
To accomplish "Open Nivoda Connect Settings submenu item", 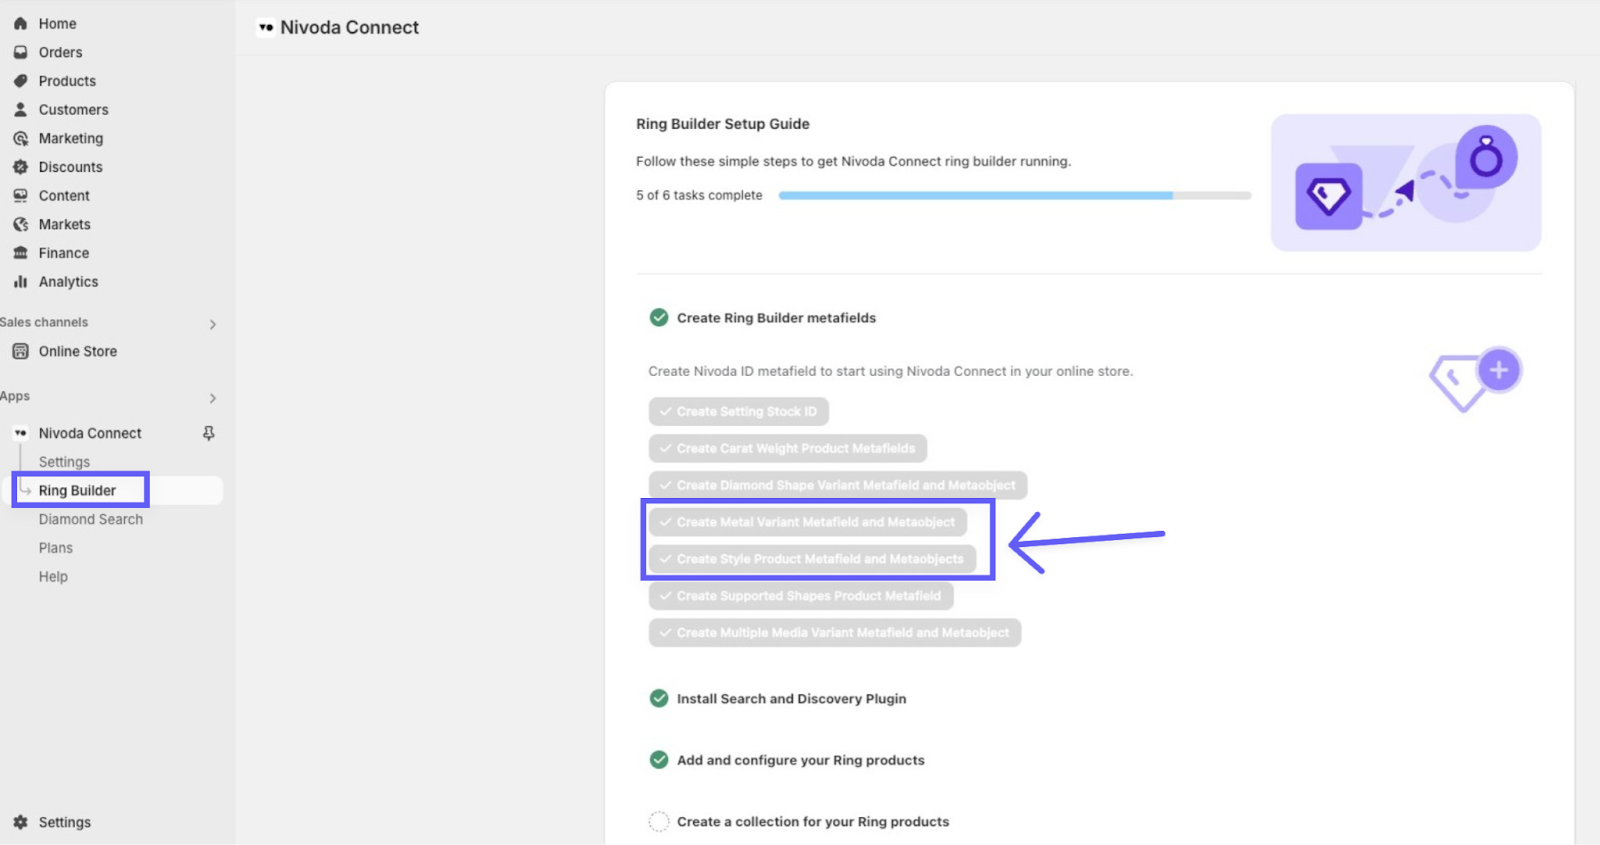I will (x=64, y=462).
